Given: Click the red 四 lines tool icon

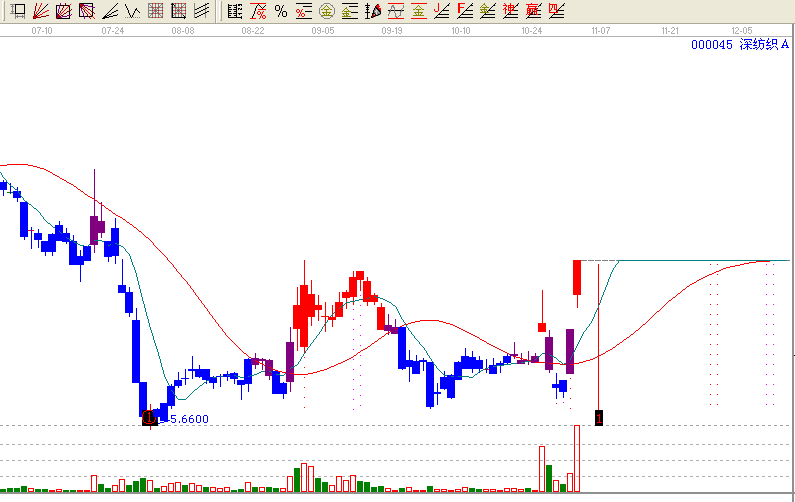Looking at the screenshot, I should coord(556,11).
